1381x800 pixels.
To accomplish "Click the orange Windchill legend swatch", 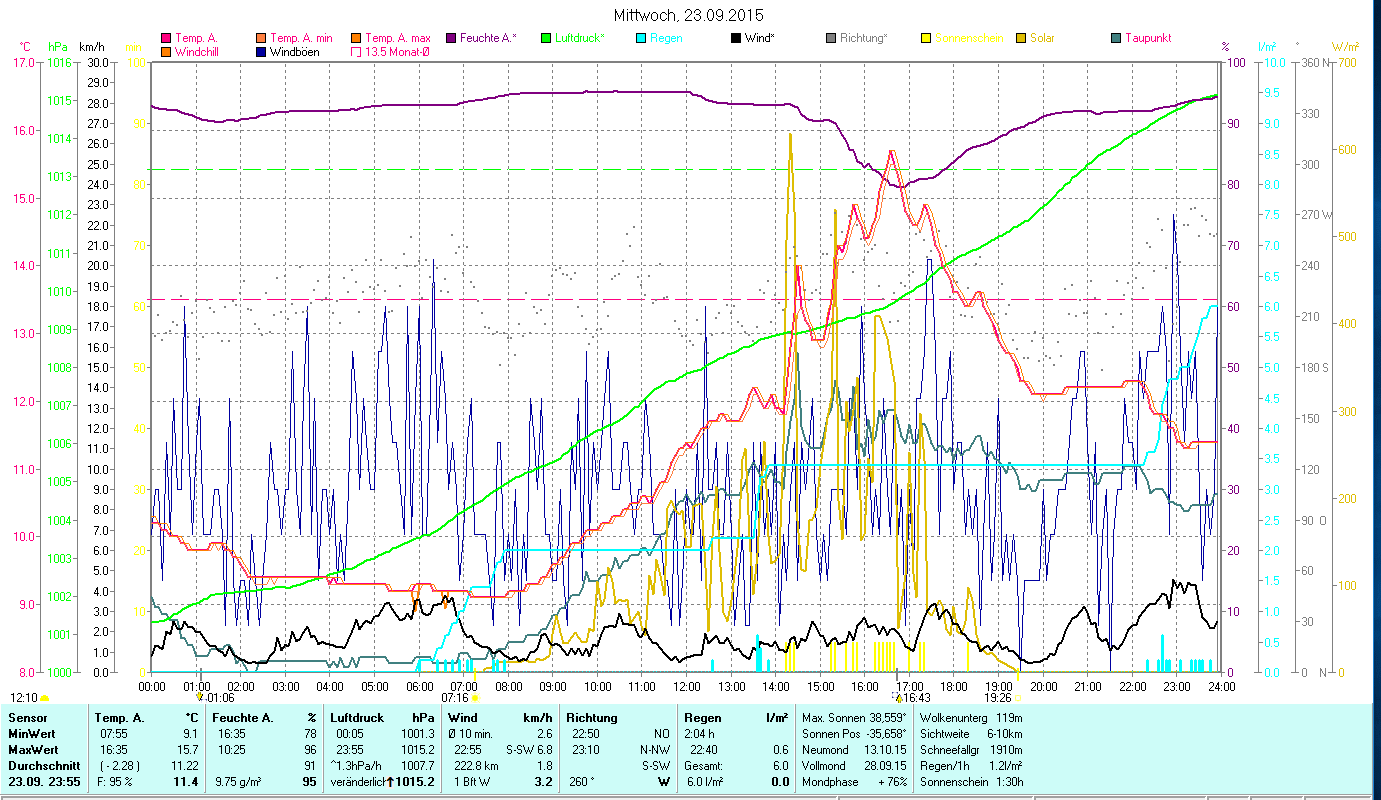I will [166, 51].
